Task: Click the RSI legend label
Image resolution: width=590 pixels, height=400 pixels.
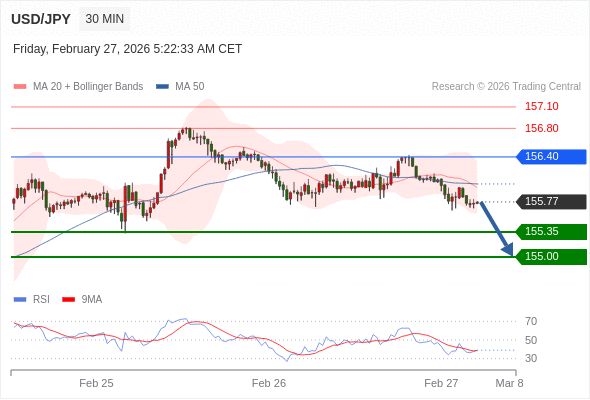Action: pyautogui.click(x=41, y=300)
